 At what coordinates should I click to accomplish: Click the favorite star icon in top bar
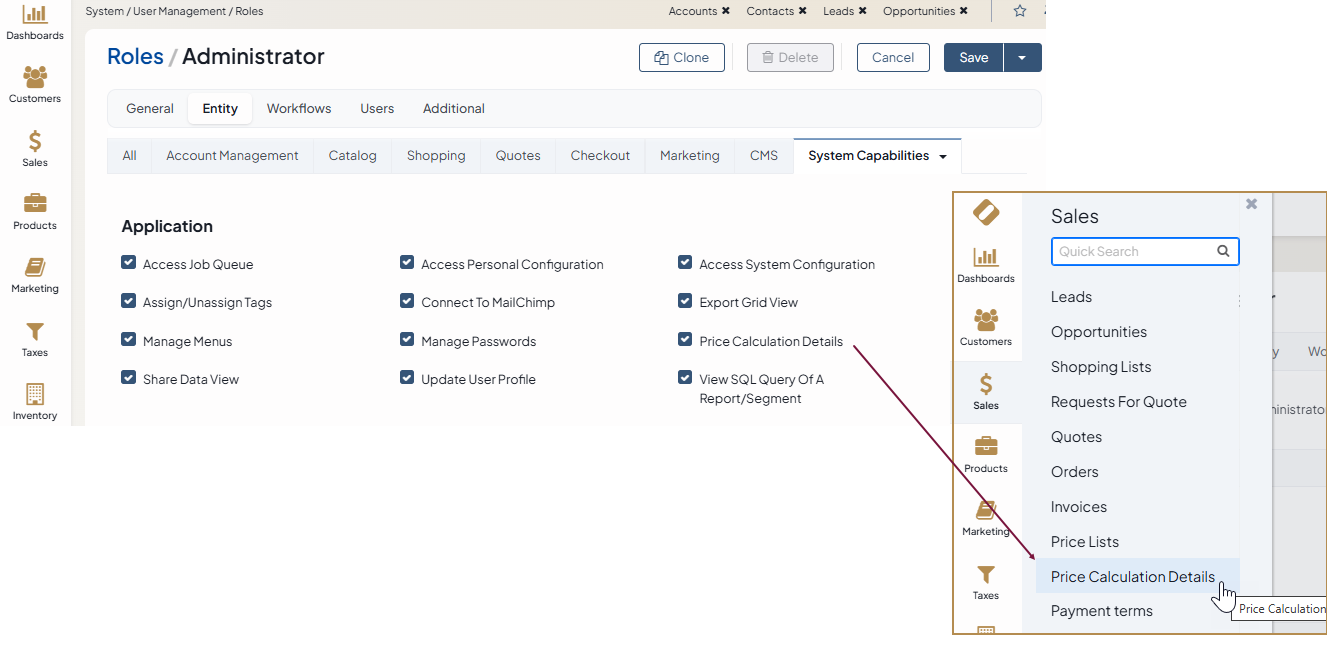point(1019,11)
